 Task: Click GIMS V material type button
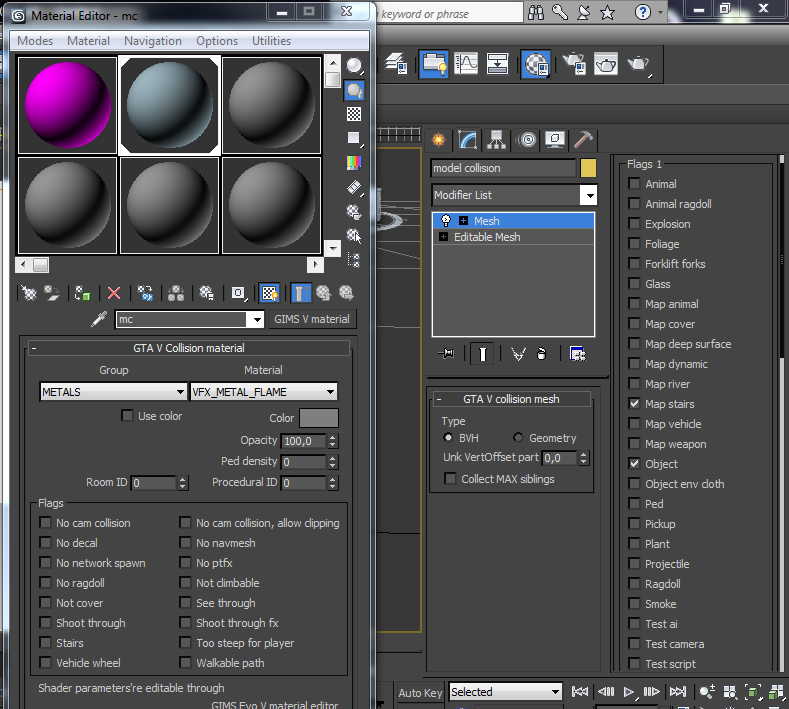311,319
